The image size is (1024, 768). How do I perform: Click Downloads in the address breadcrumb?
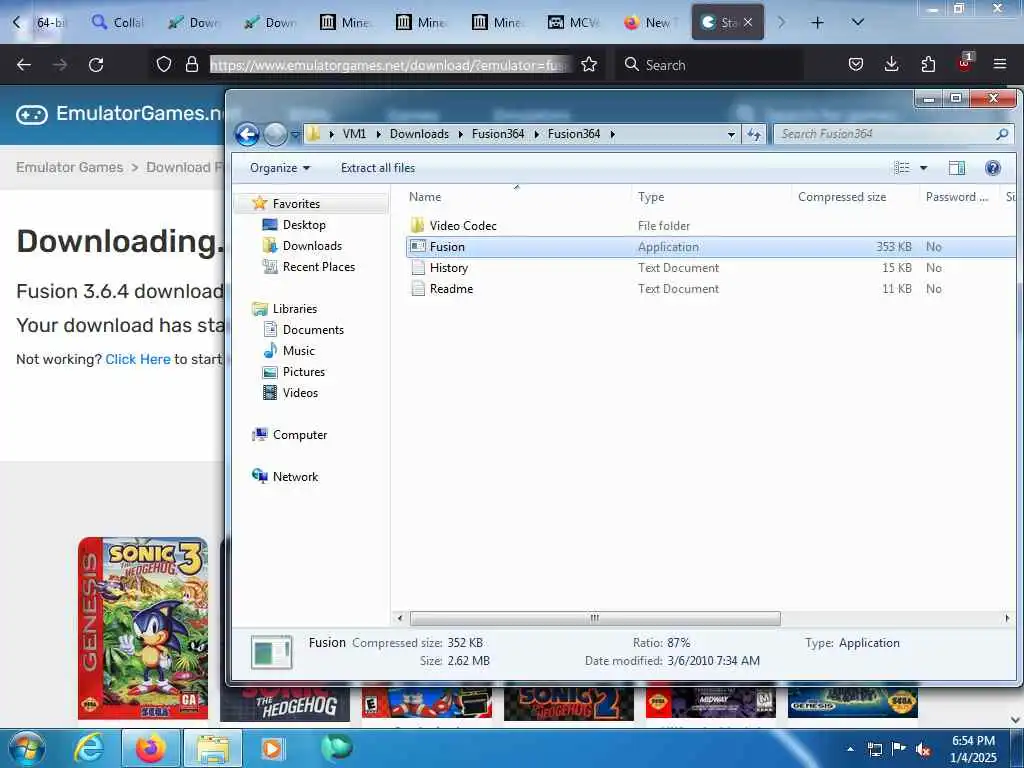click(x=419, y=134)
